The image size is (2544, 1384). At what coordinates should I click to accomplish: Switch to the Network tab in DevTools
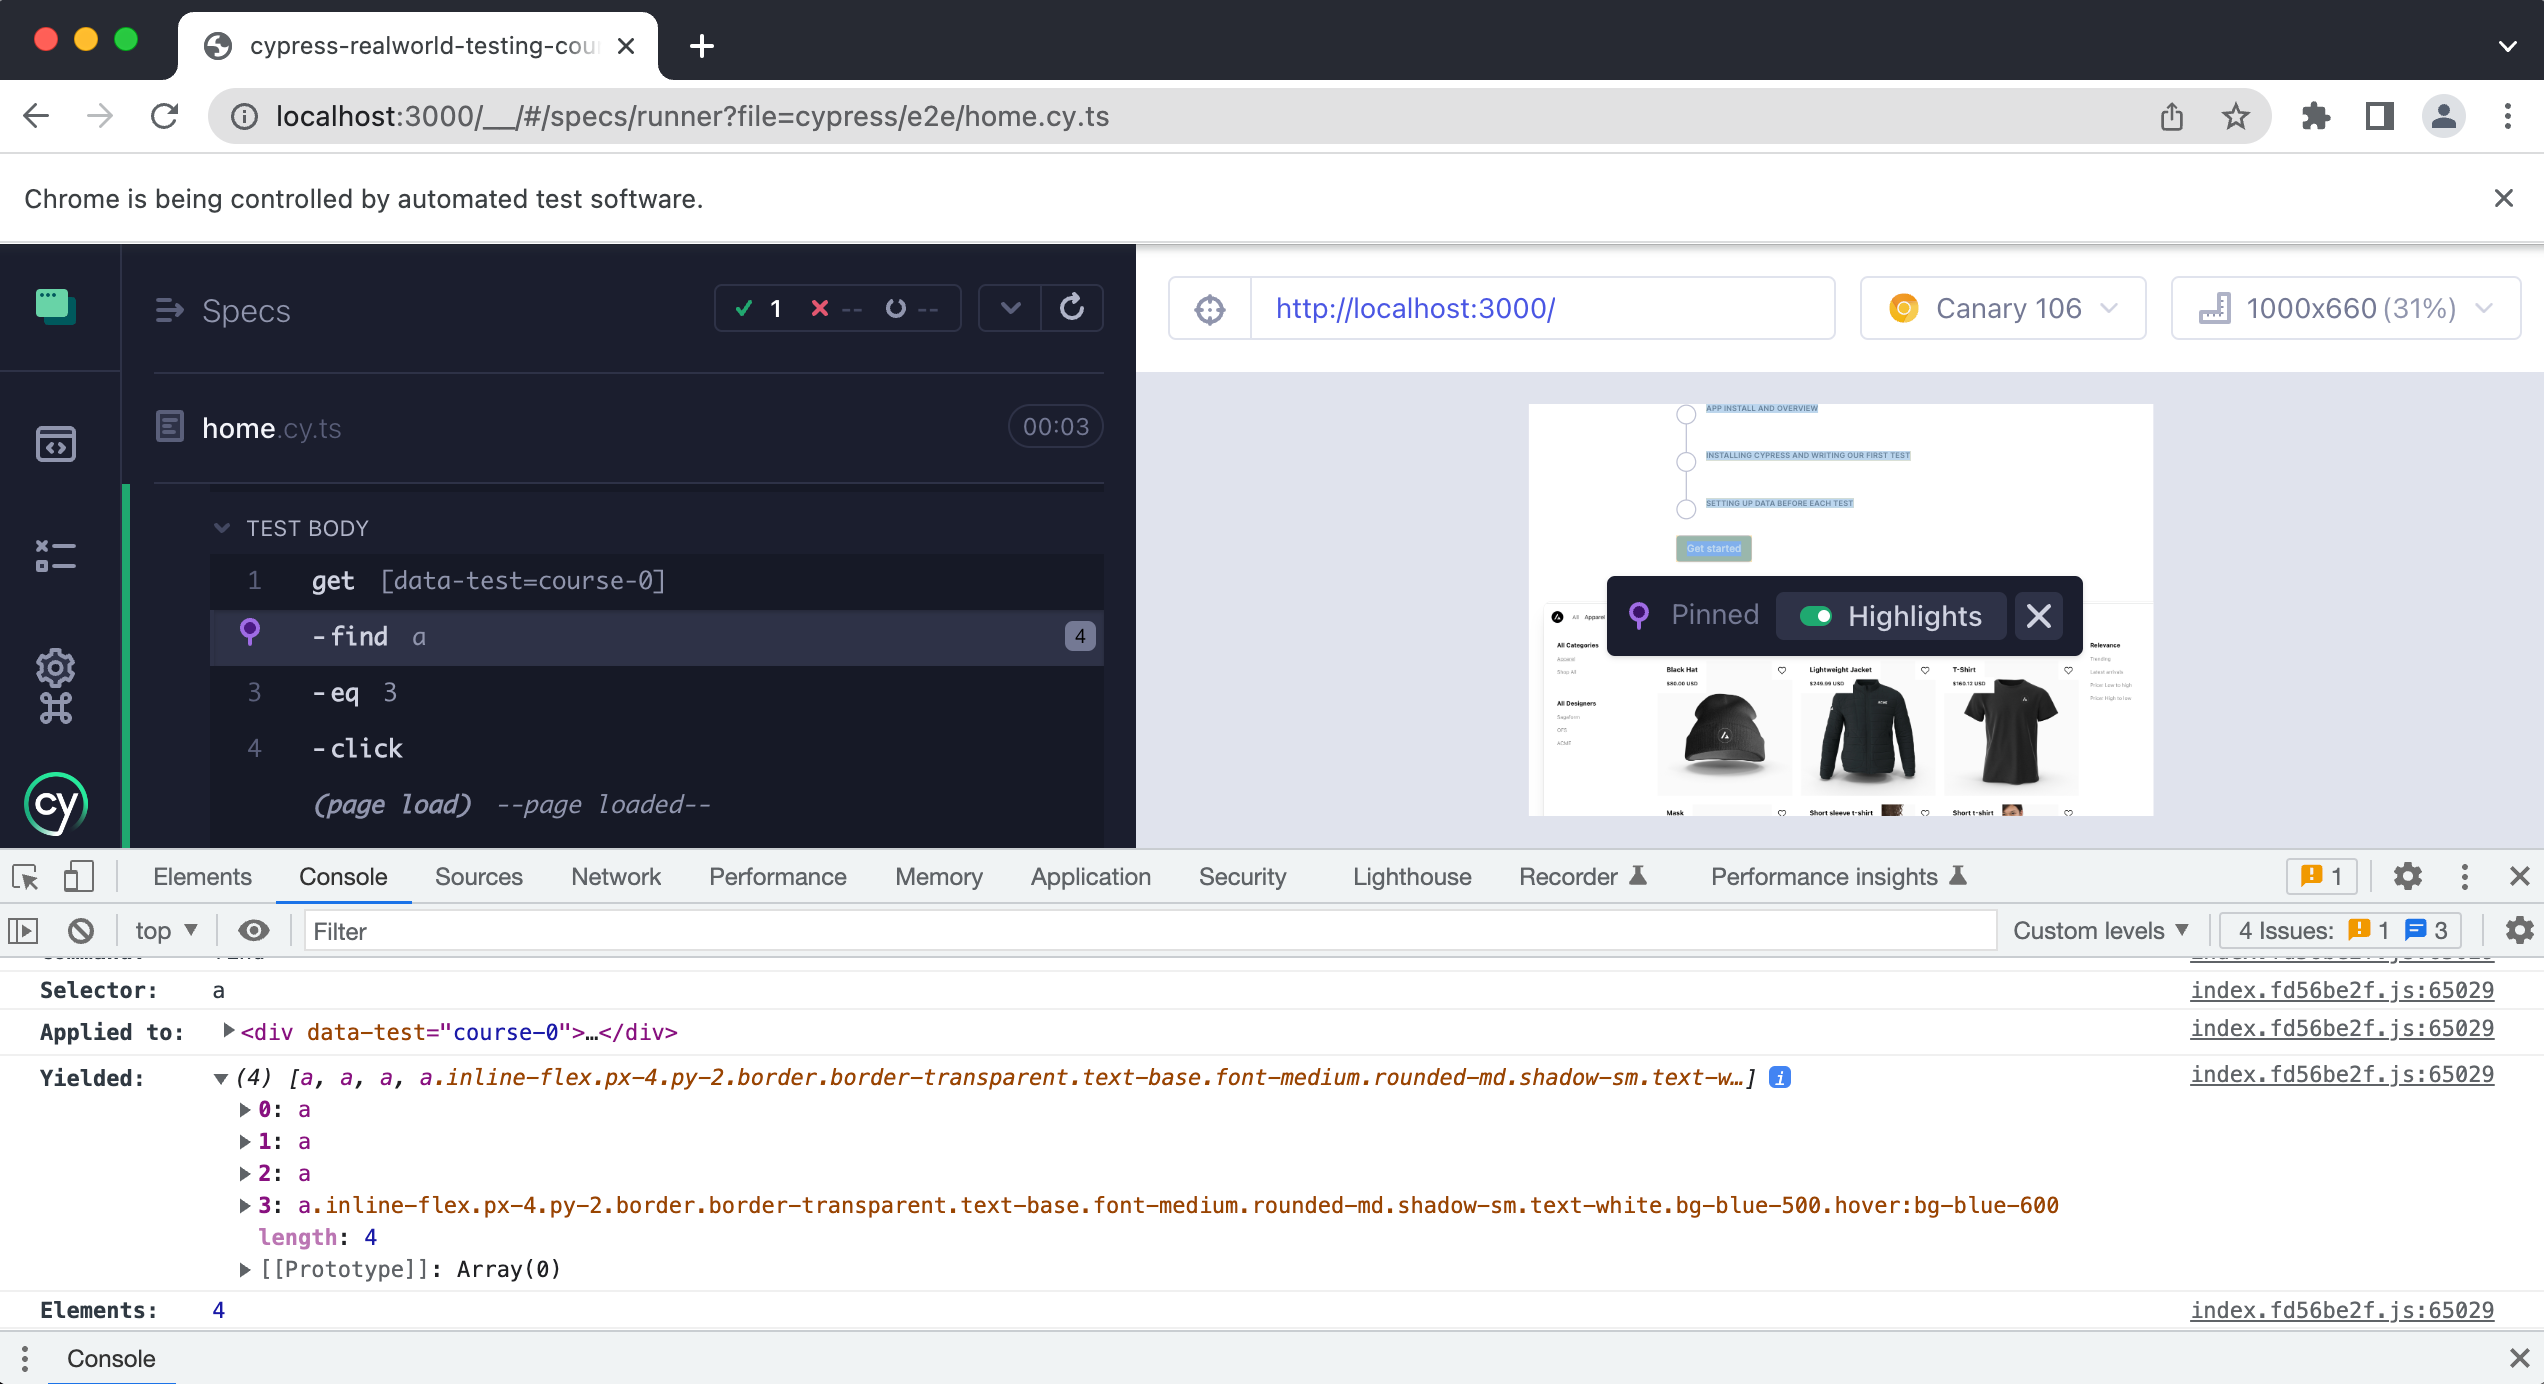click(x=615, y=877)
